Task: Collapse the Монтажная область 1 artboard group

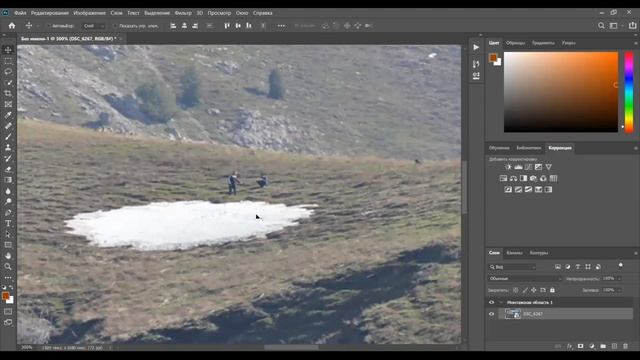Action: tap(501, 302)
